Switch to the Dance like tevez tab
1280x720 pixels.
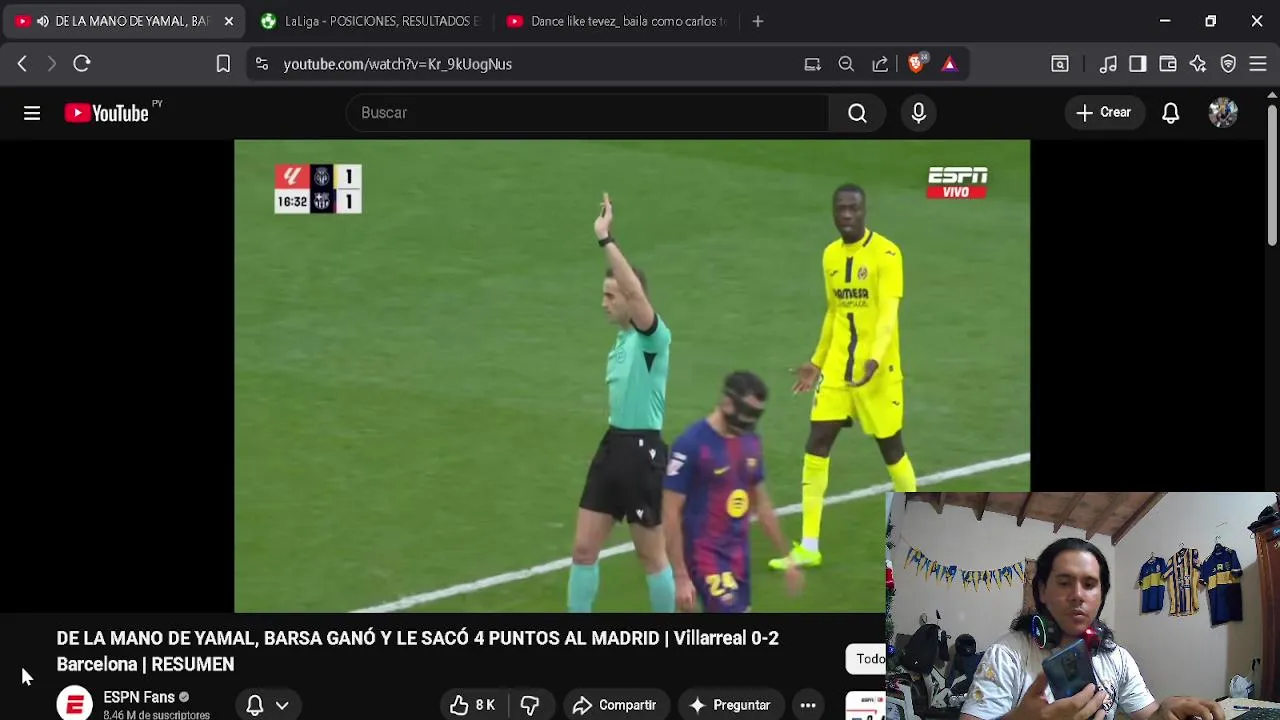pos(618,21)
